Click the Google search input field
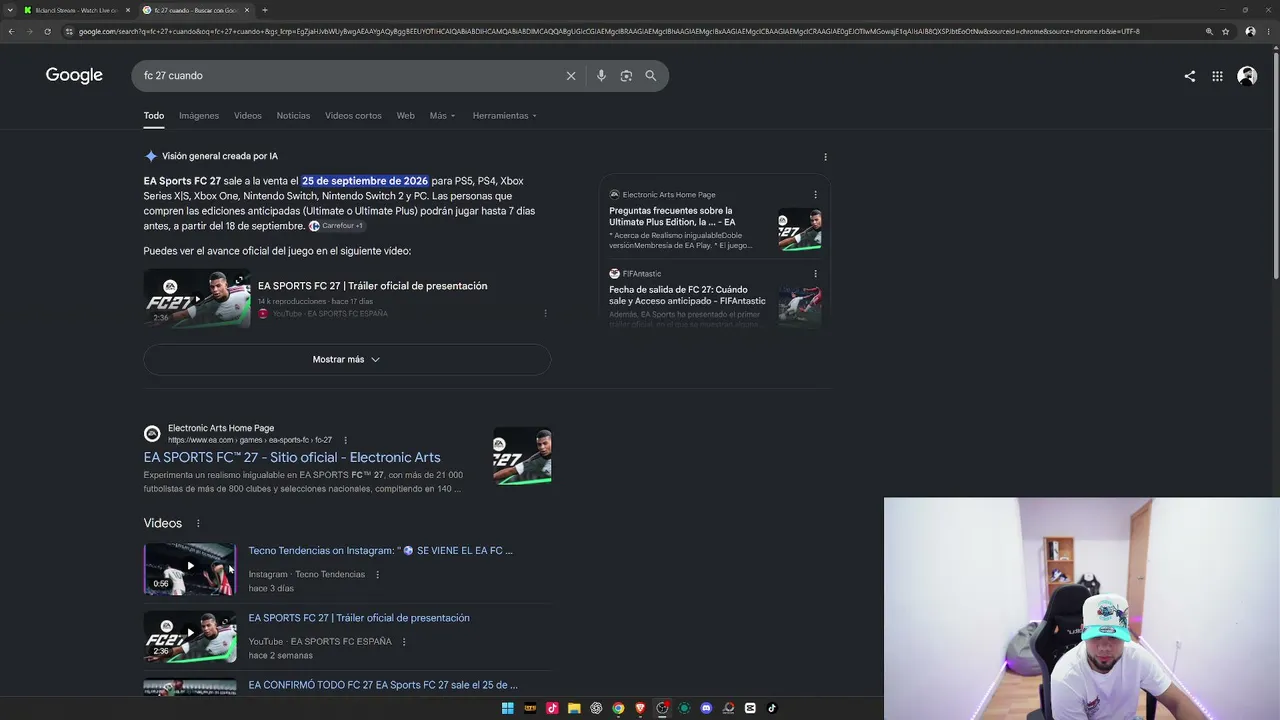This screenshot has height=720, width=1280. [x=350, y=76]
